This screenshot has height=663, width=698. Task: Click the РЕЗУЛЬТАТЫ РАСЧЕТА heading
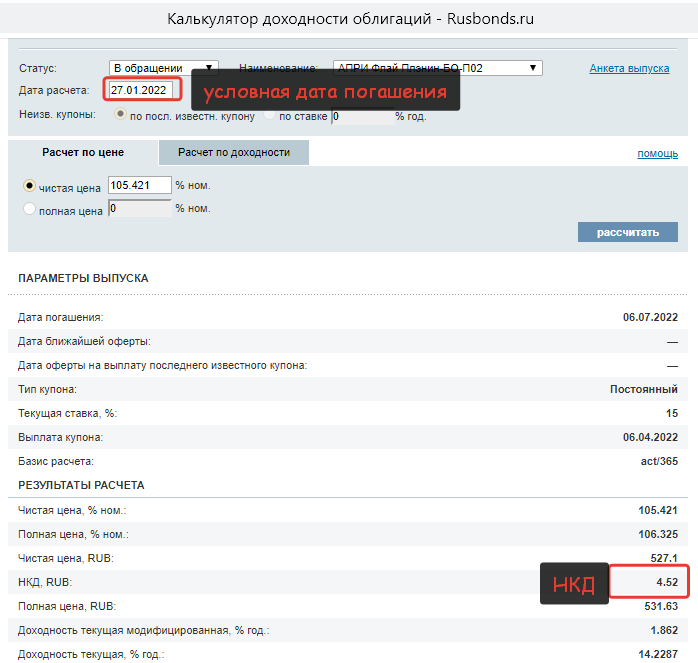(x=81, y=485)
